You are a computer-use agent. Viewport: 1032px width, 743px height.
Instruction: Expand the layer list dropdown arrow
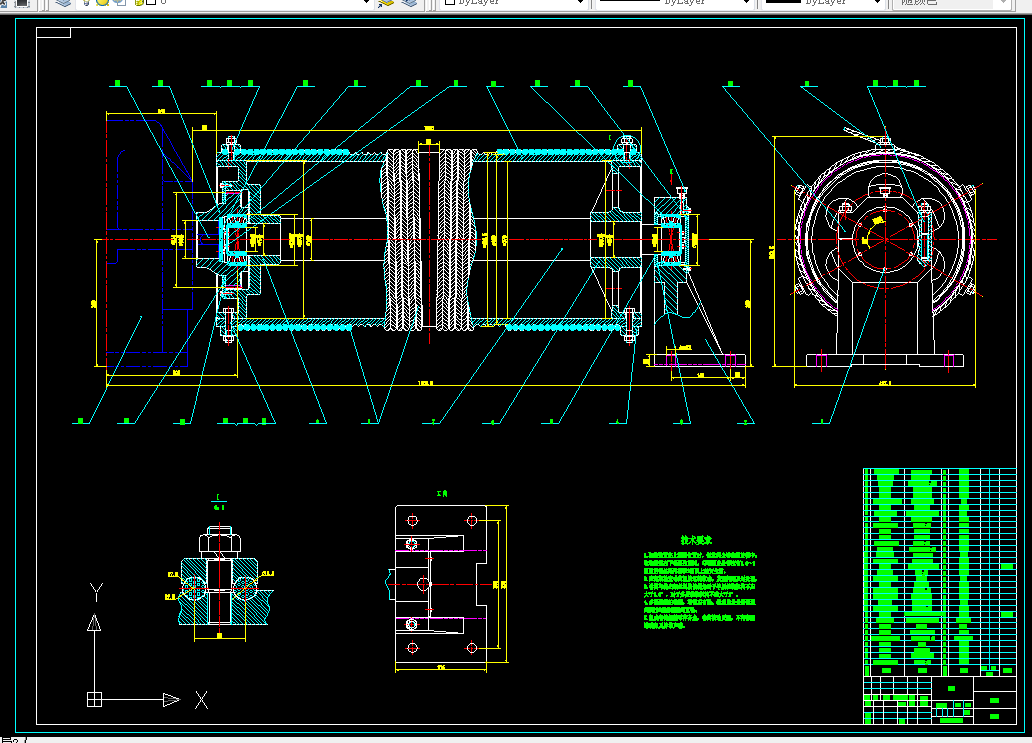pyautogui.click(x=367, y=3)
